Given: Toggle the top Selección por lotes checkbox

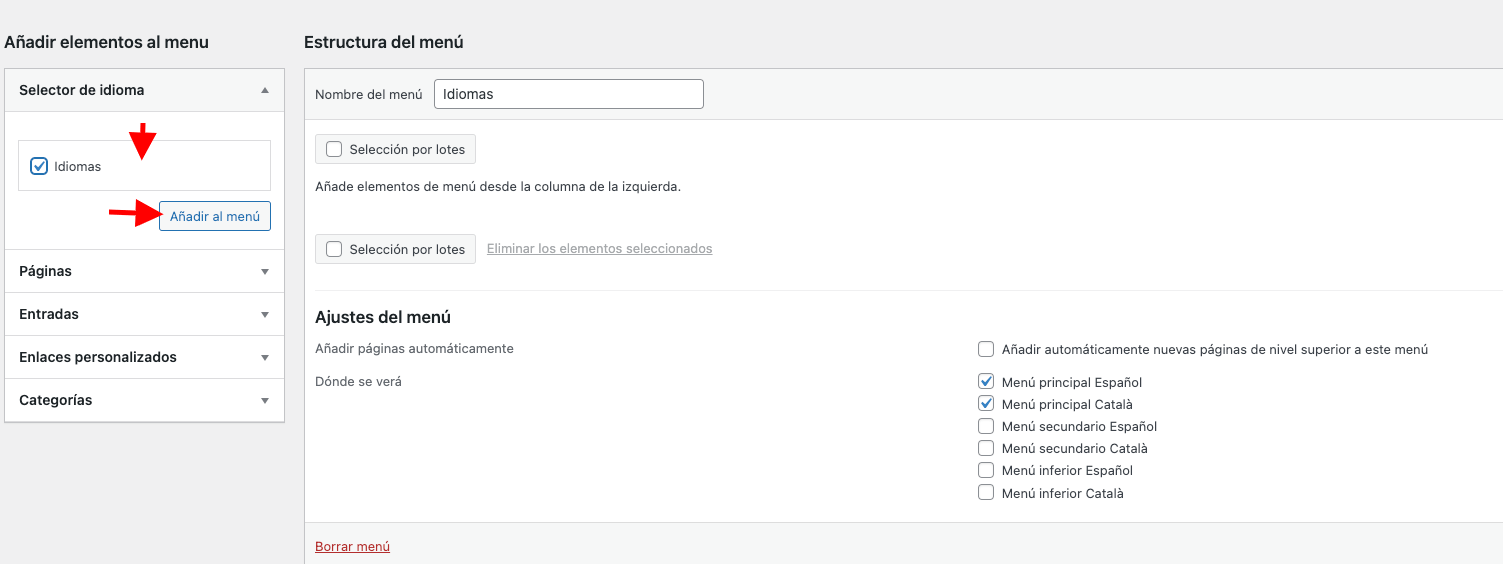Looking at the screenshot, I should (x=334, y=149).
